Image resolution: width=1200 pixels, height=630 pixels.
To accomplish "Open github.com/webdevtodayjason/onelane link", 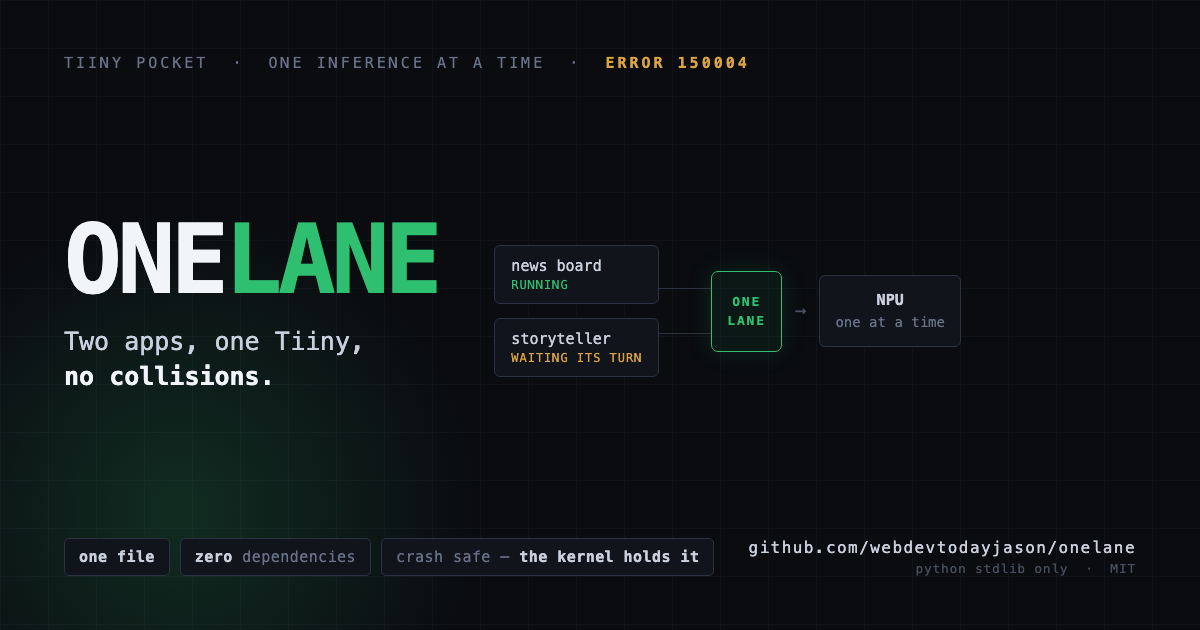I will [942, 547].
